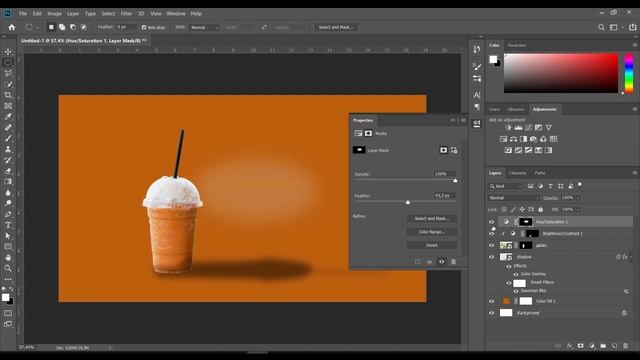Select the Clone Stamp tool
The width and height of the screenshot is (640, 360).
pyautogui.click(x=8, y=149)
